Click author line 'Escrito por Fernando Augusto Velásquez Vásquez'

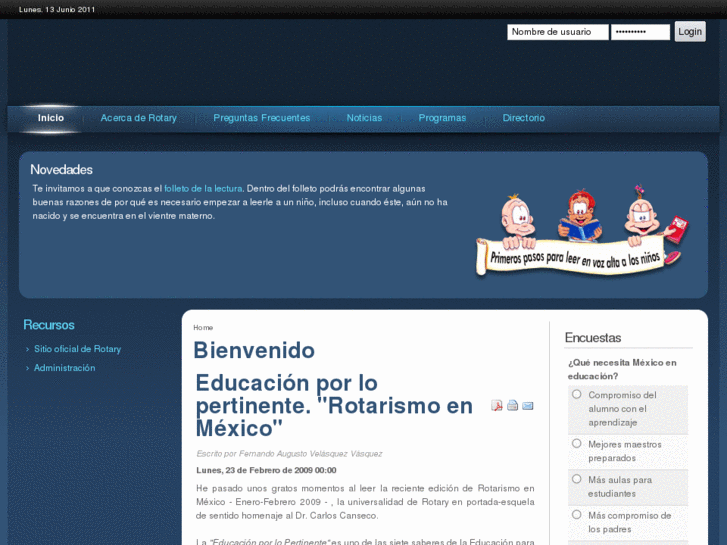coord(289,454)
